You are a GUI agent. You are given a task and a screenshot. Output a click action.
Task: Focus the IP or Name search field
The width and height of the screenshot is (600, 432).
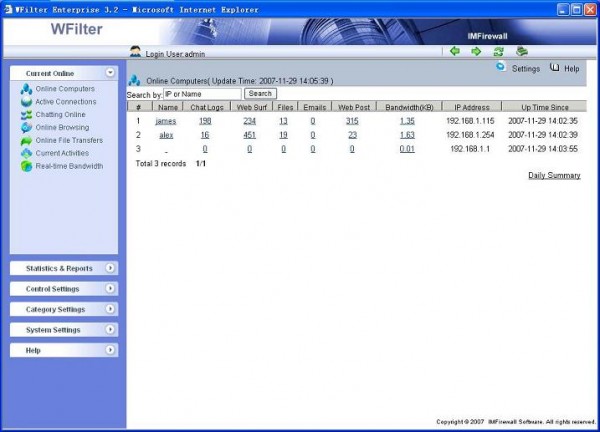coord(202,94)
